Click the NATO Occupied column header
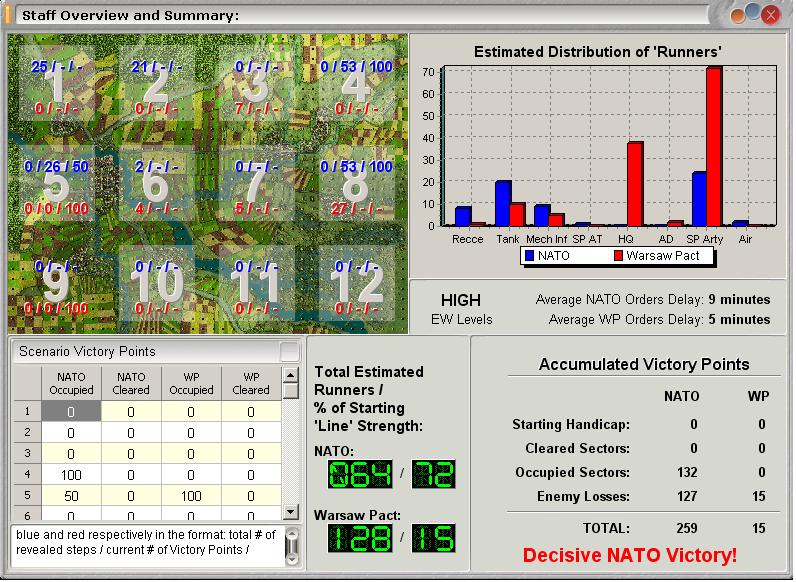This screenshot has width=796, height=582. click(x=71, y=383)
